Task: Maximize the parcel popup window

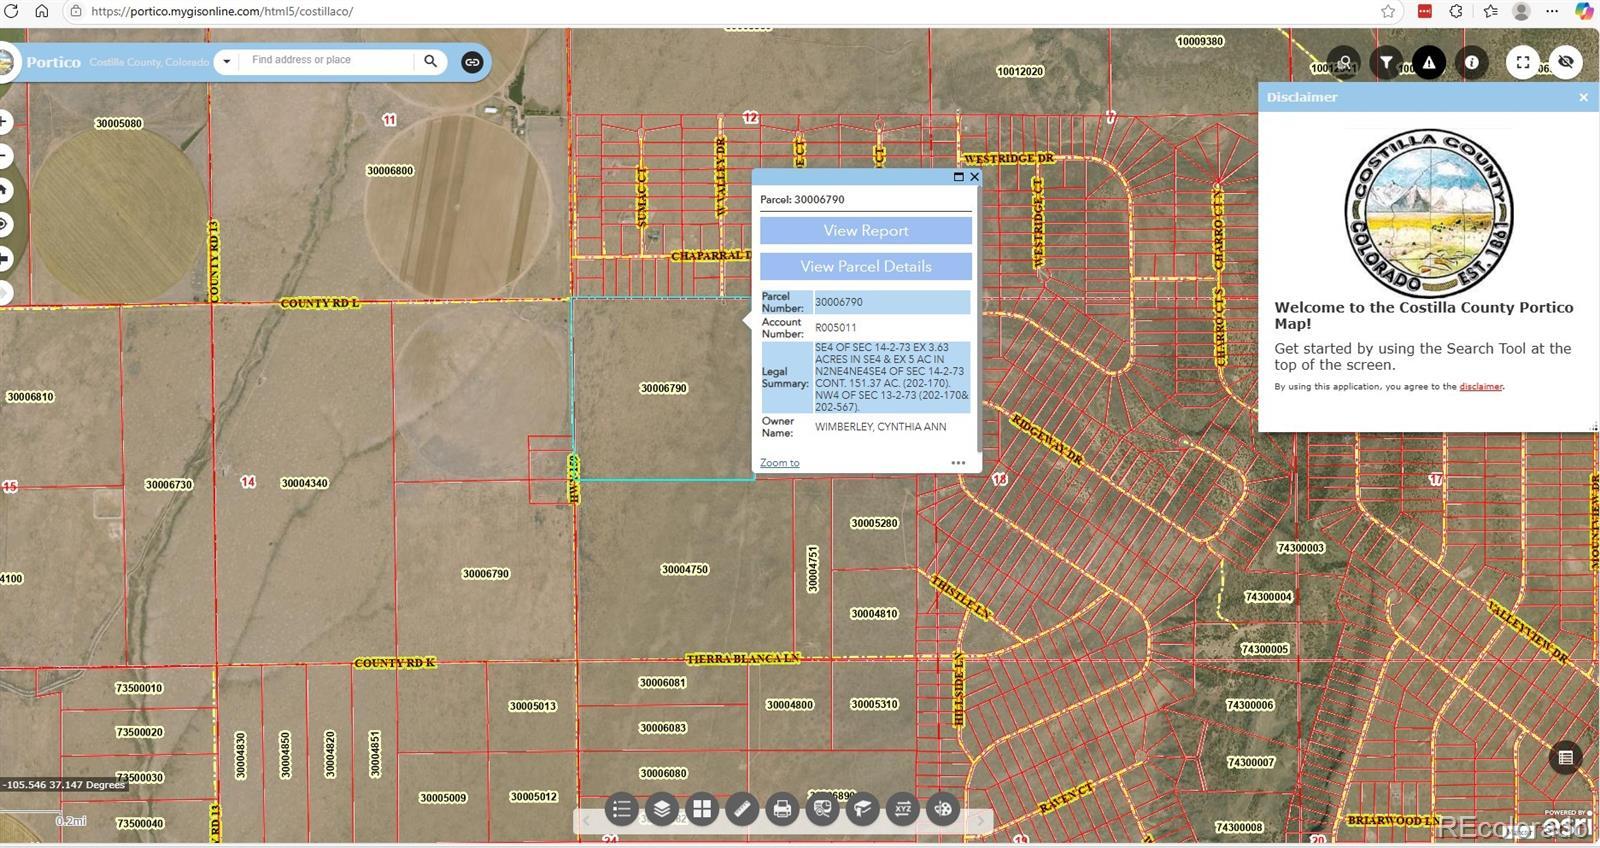Action: coord(958,177)
